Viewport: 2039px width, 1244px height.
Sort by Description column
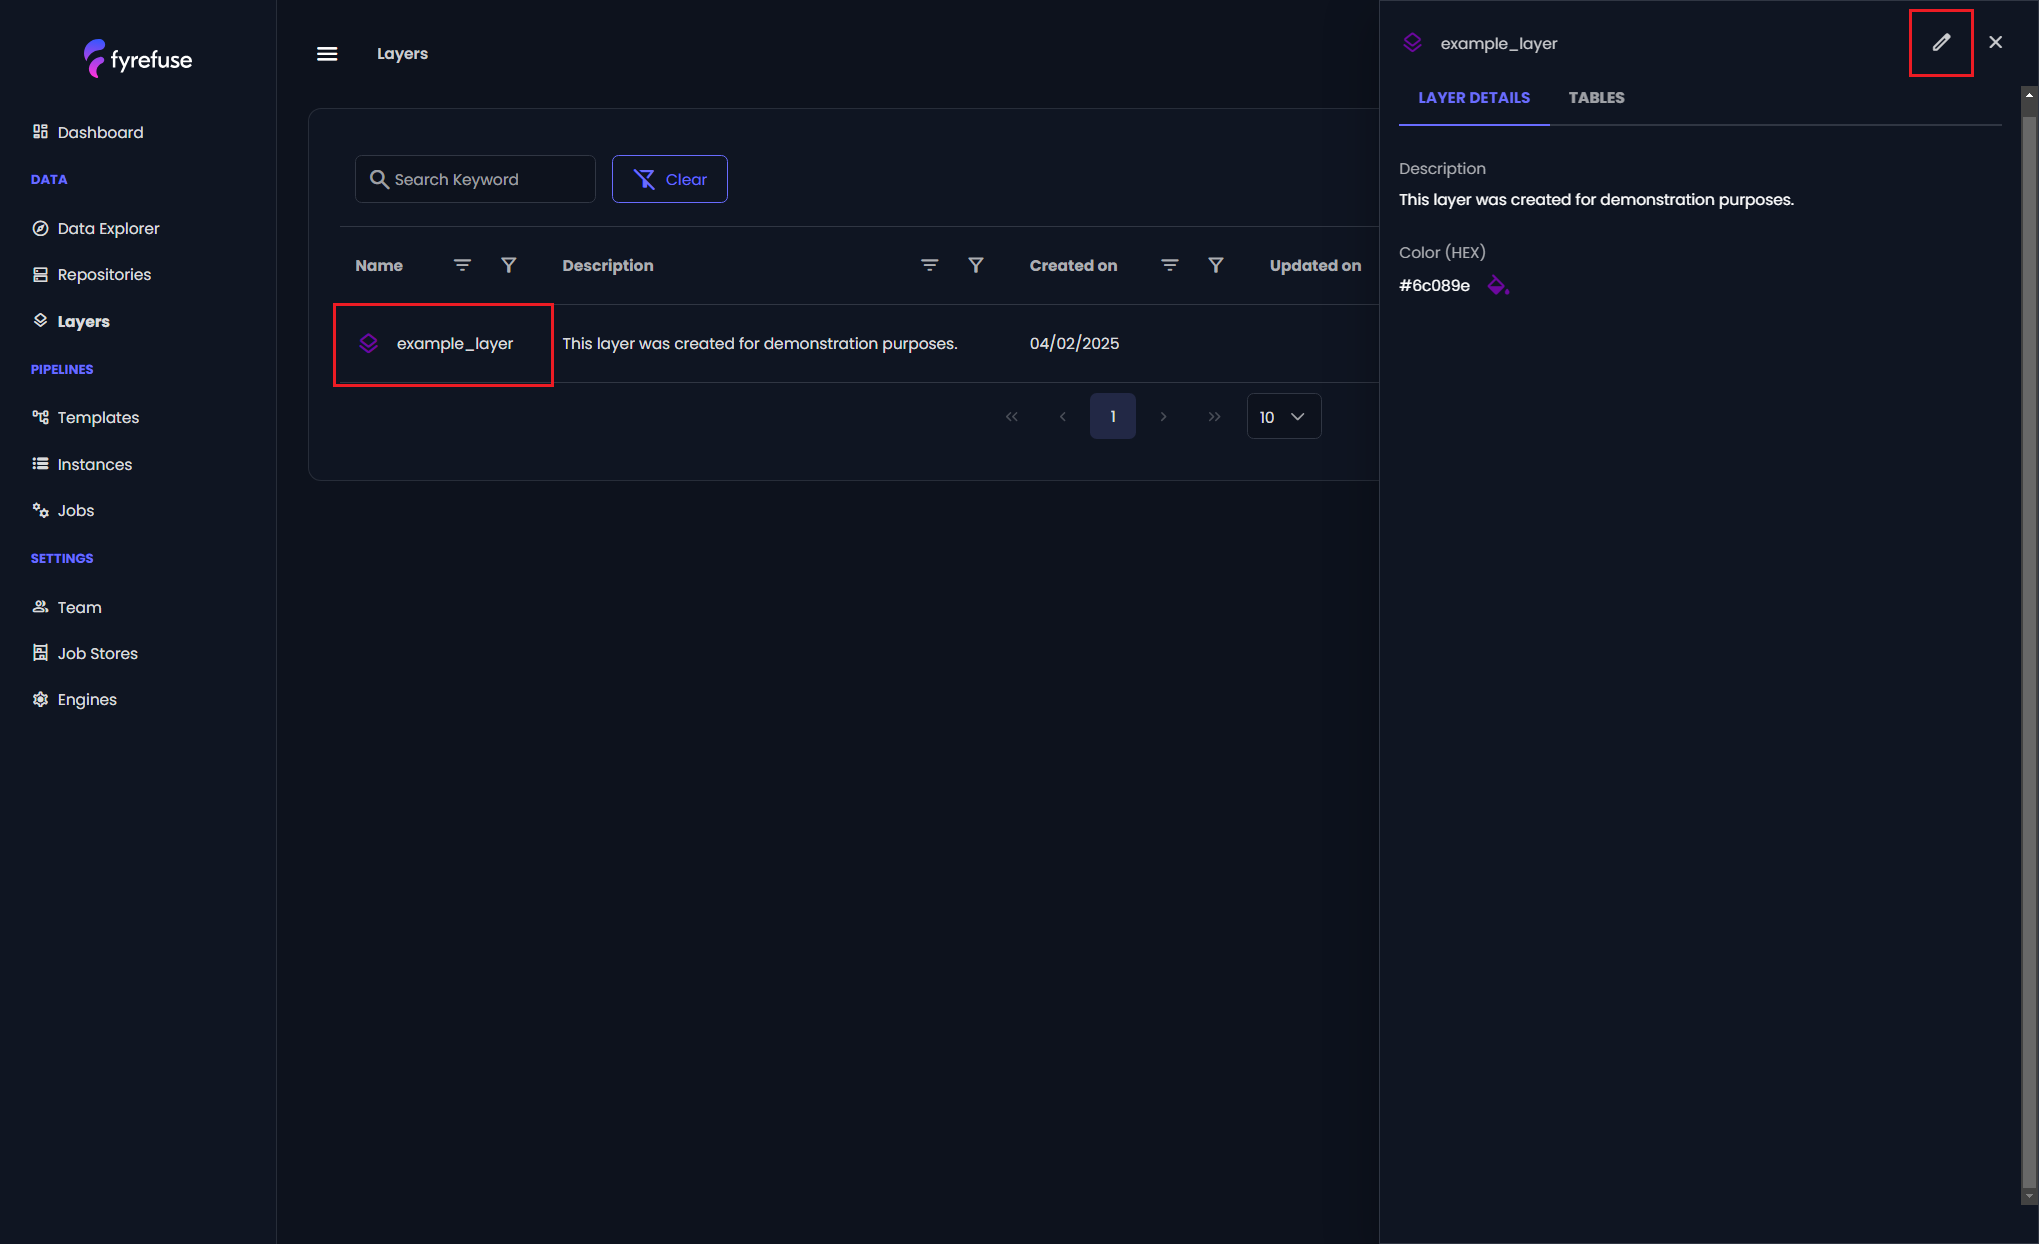929,265
